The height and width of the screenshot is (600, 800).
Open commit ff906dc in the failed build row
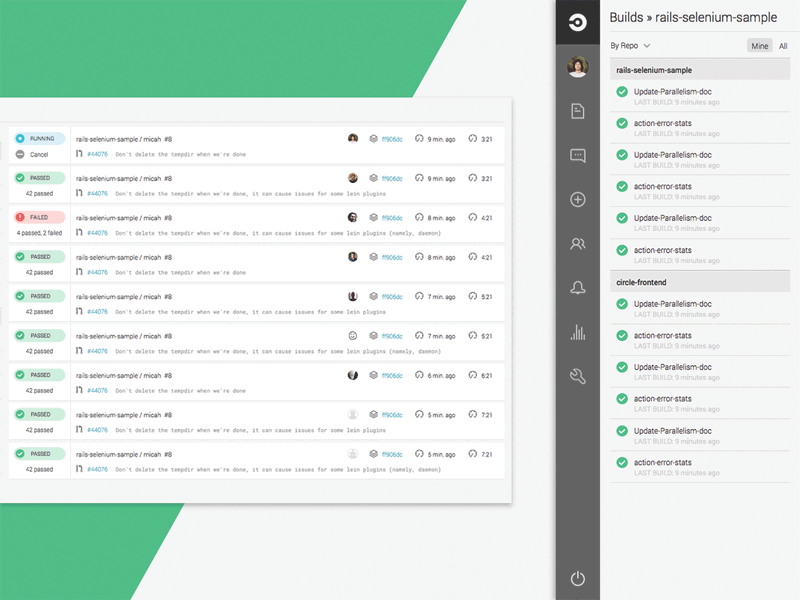click(392, 218)
